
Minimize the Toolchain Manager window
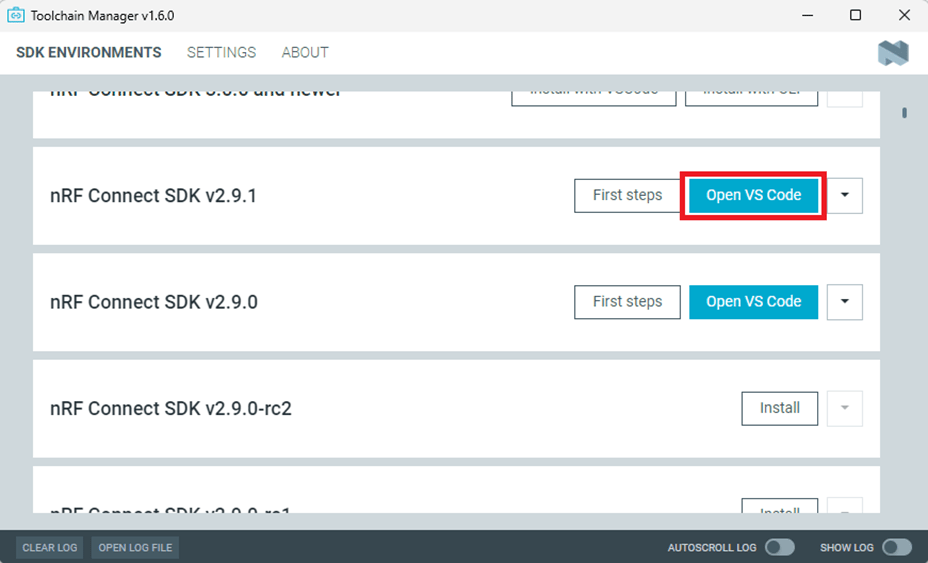tap(809, 15)
